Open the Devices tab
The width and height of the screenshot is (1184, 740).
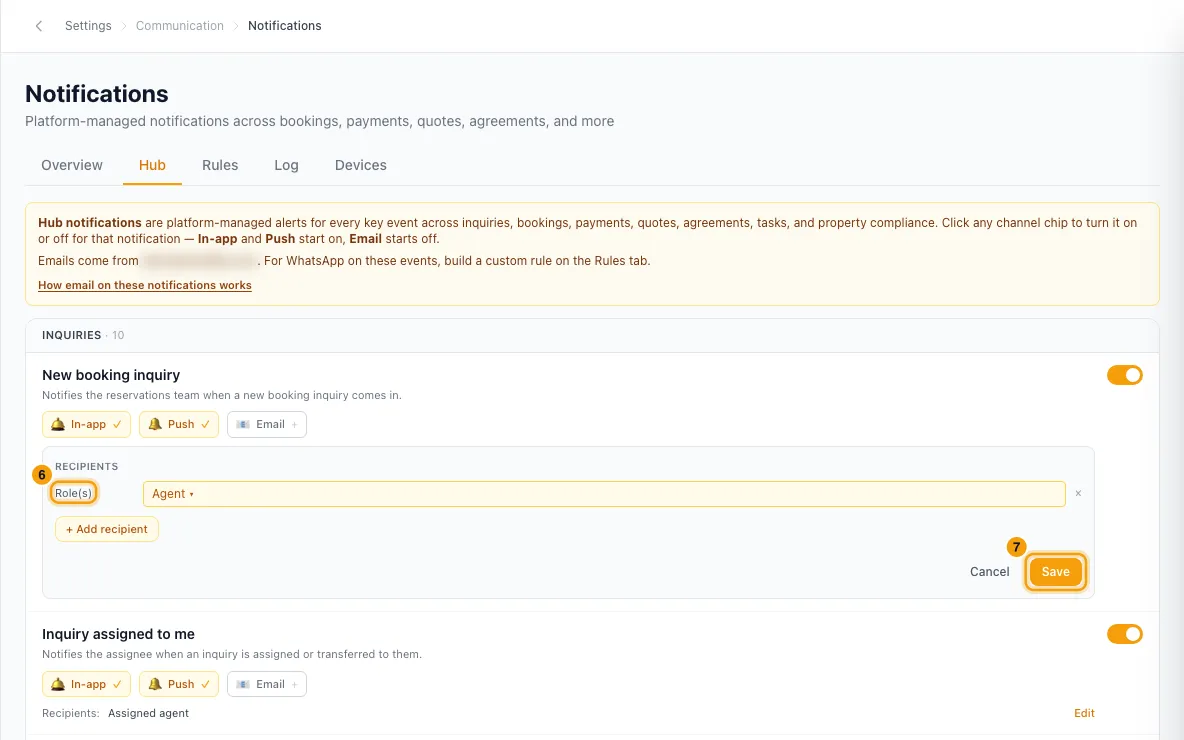click(x=360, y=165)
